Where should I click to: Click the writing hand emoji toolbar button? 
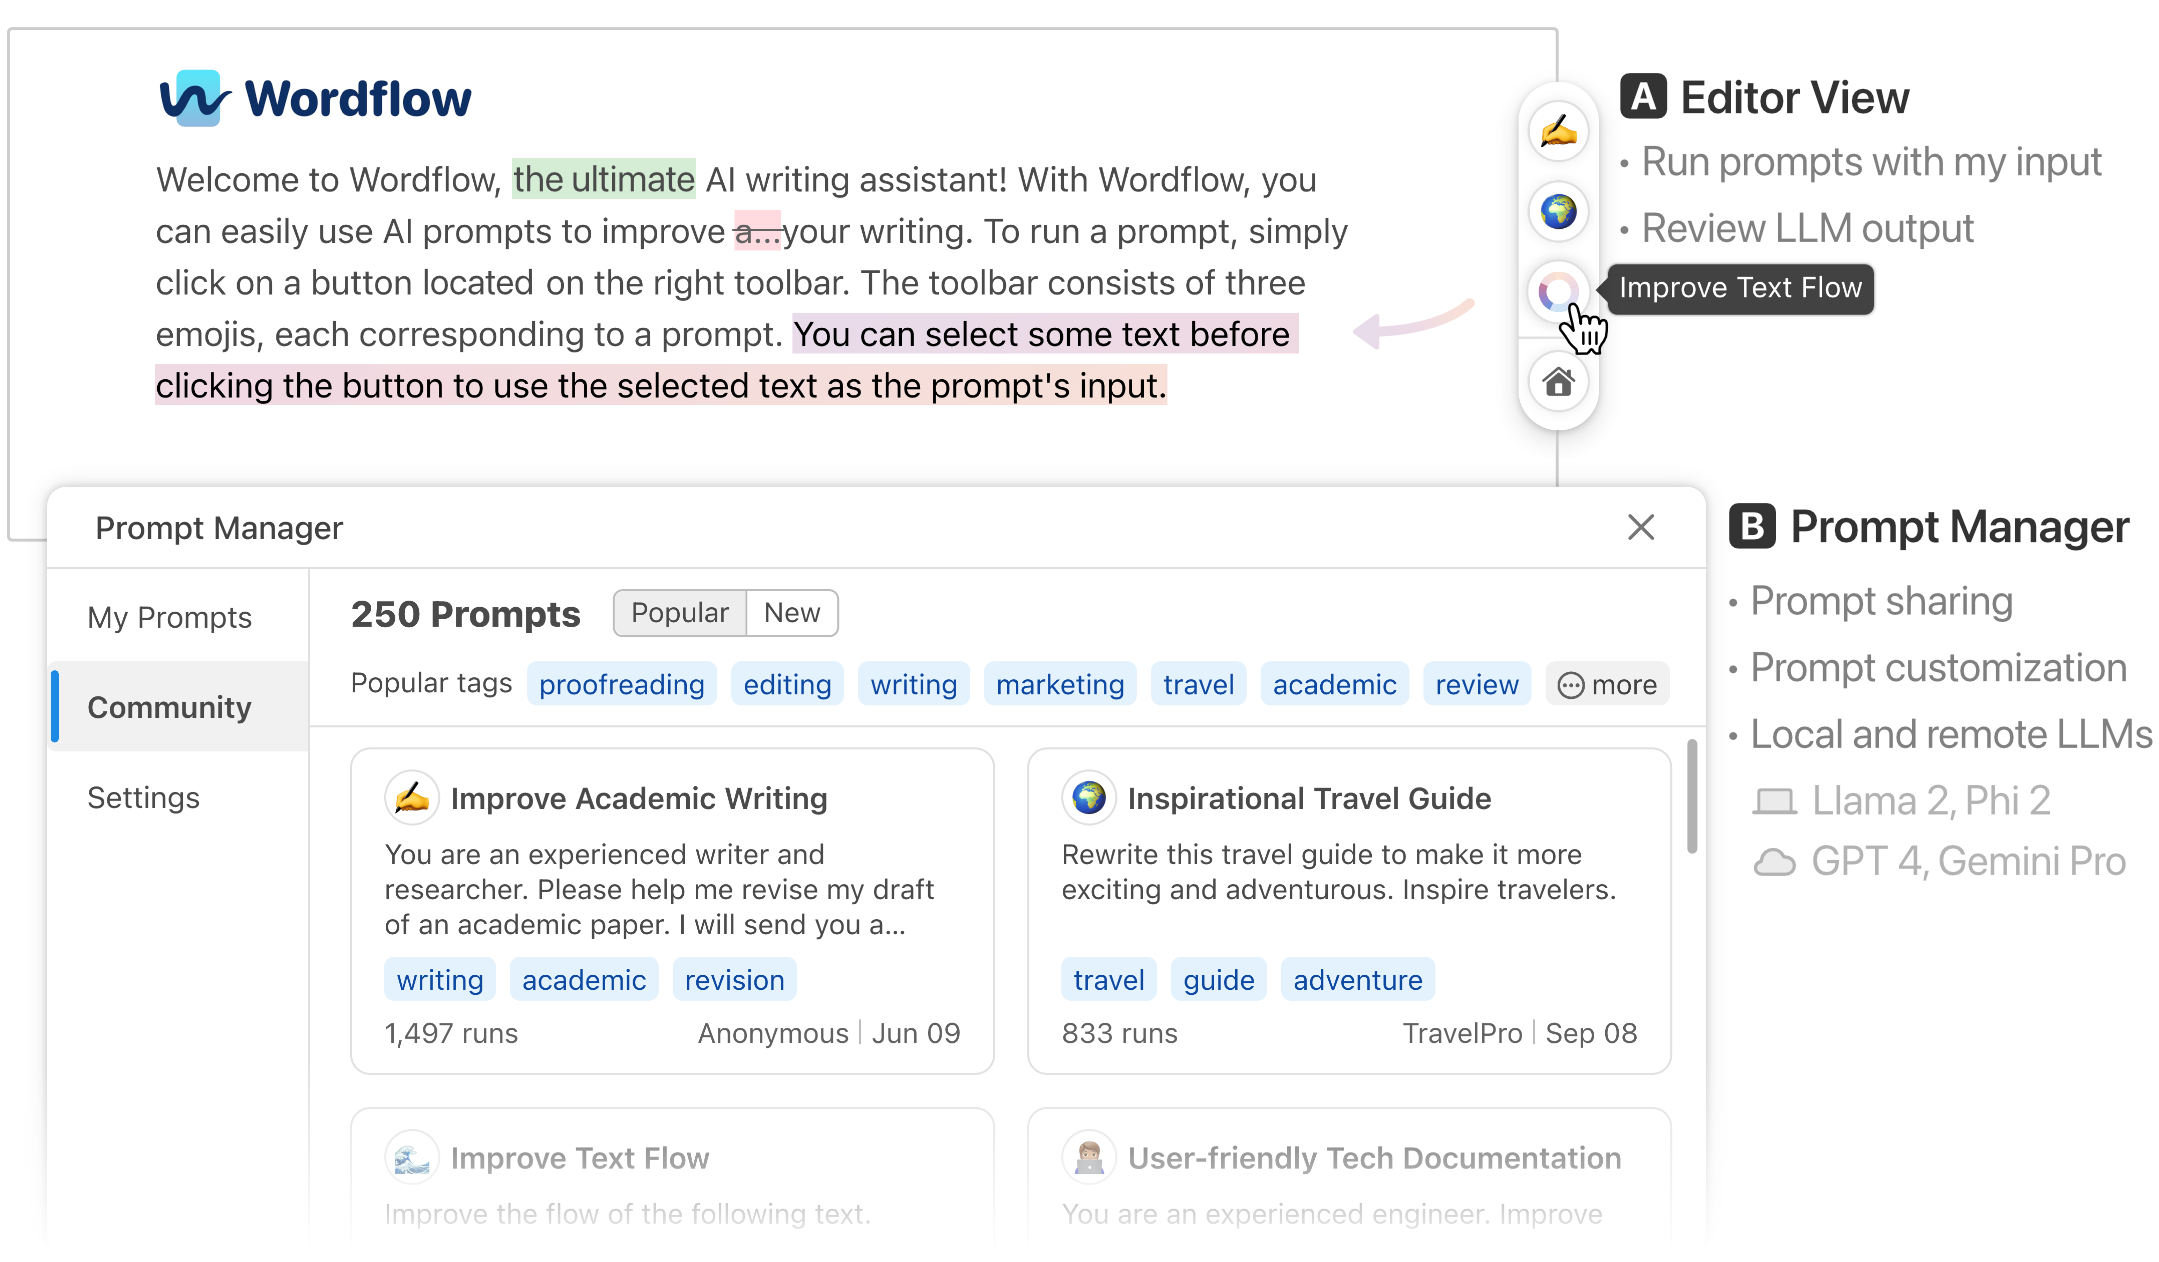pos(1558,131)
